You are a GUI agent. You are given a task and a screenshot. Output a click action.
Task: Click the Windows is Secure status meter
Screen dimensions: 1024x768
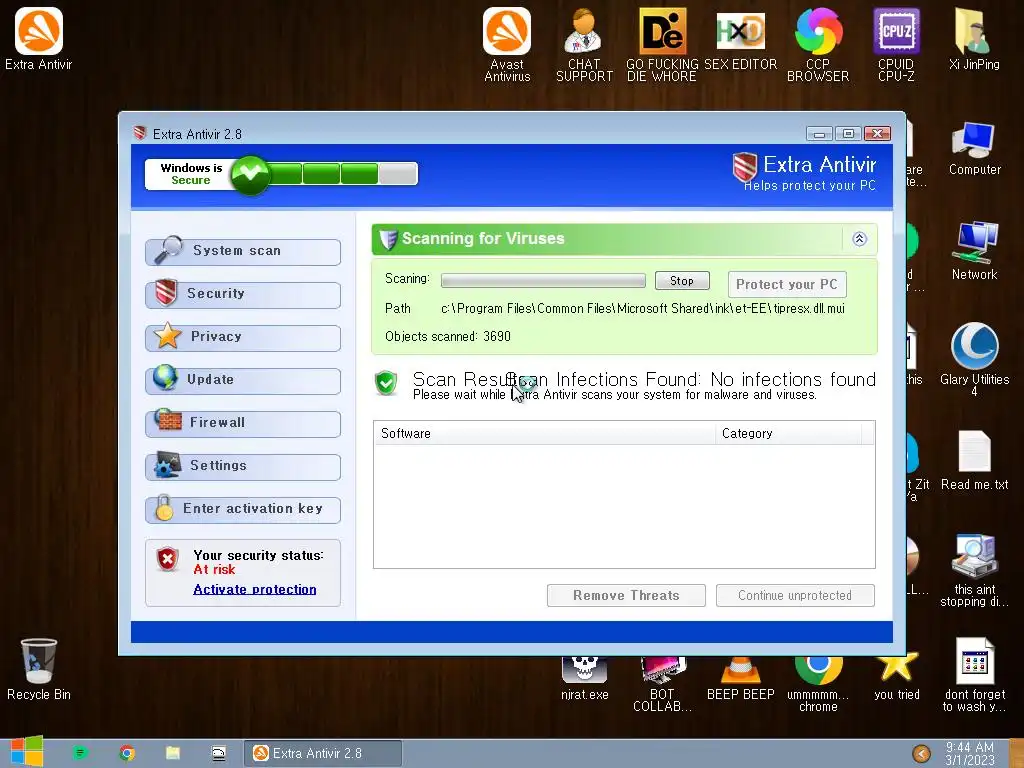[281, 174]
